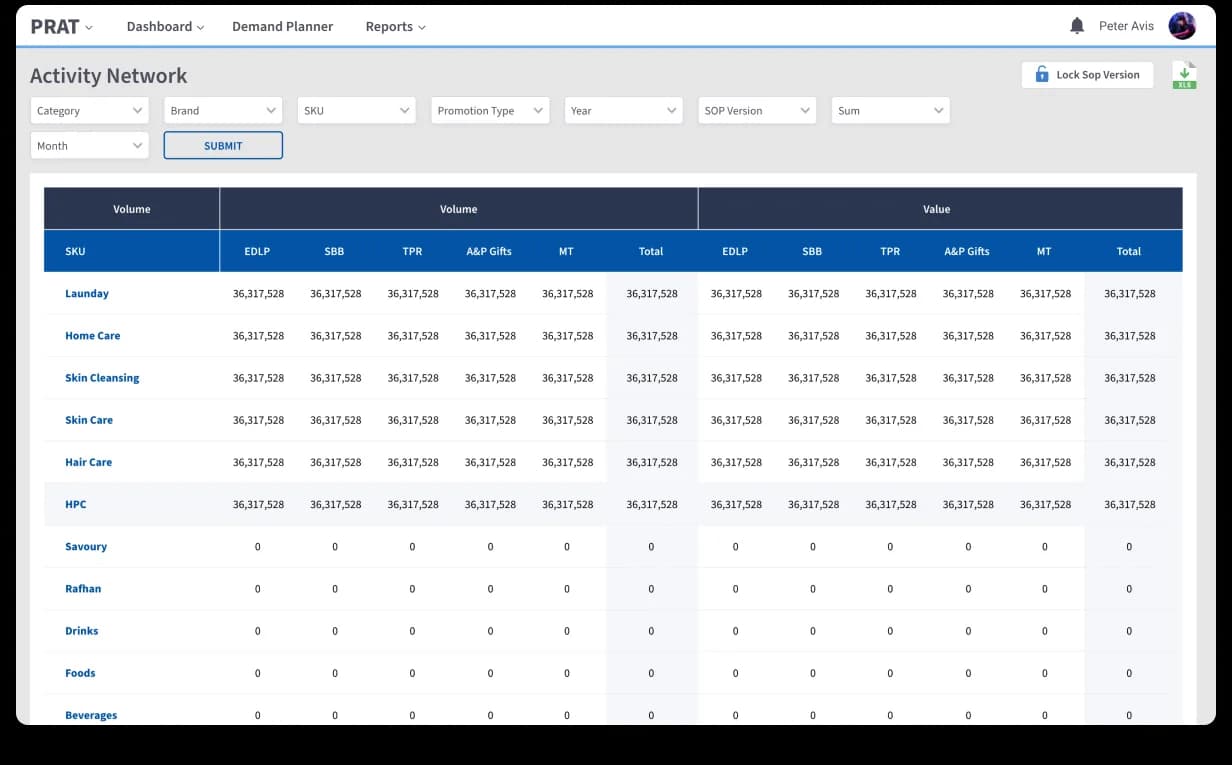Go to Demand Planner

tap(283, 27)
